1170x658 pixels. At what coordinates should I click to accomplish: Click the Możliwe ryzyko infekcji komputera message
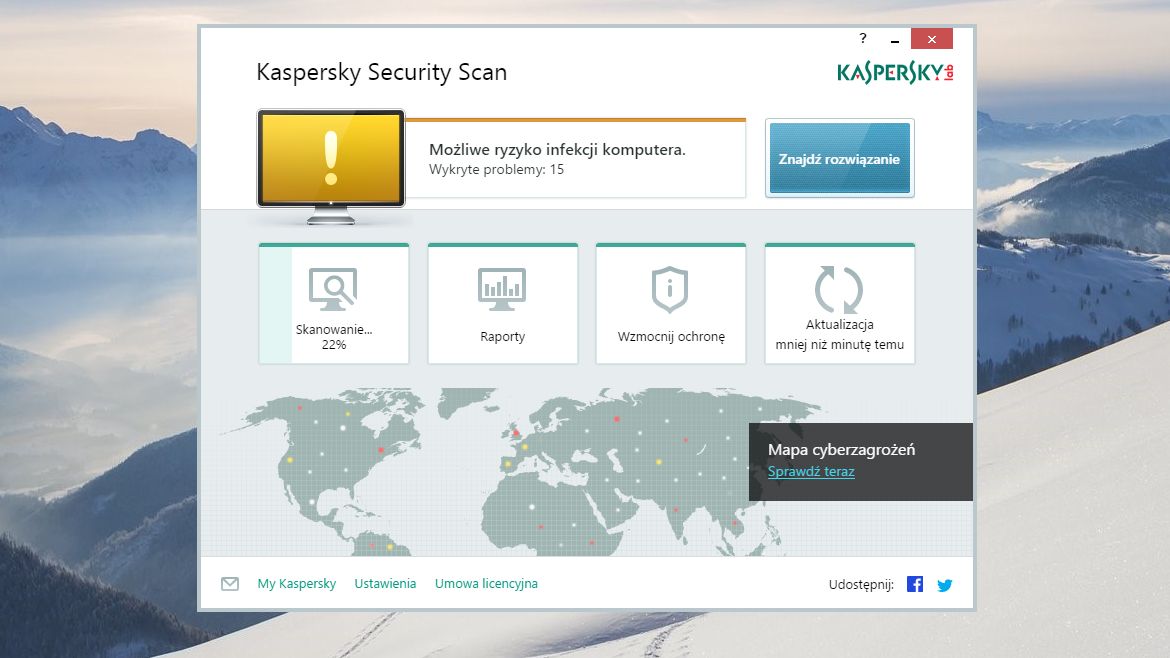coord(557,149)
